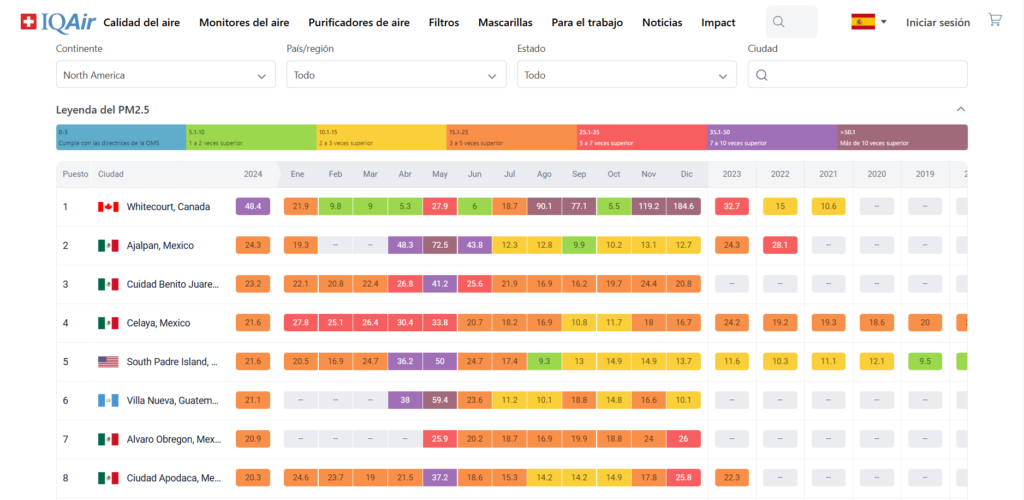Open the shopping cart
This screenshot has height=500, width=1024.
(x=994, y=20)
